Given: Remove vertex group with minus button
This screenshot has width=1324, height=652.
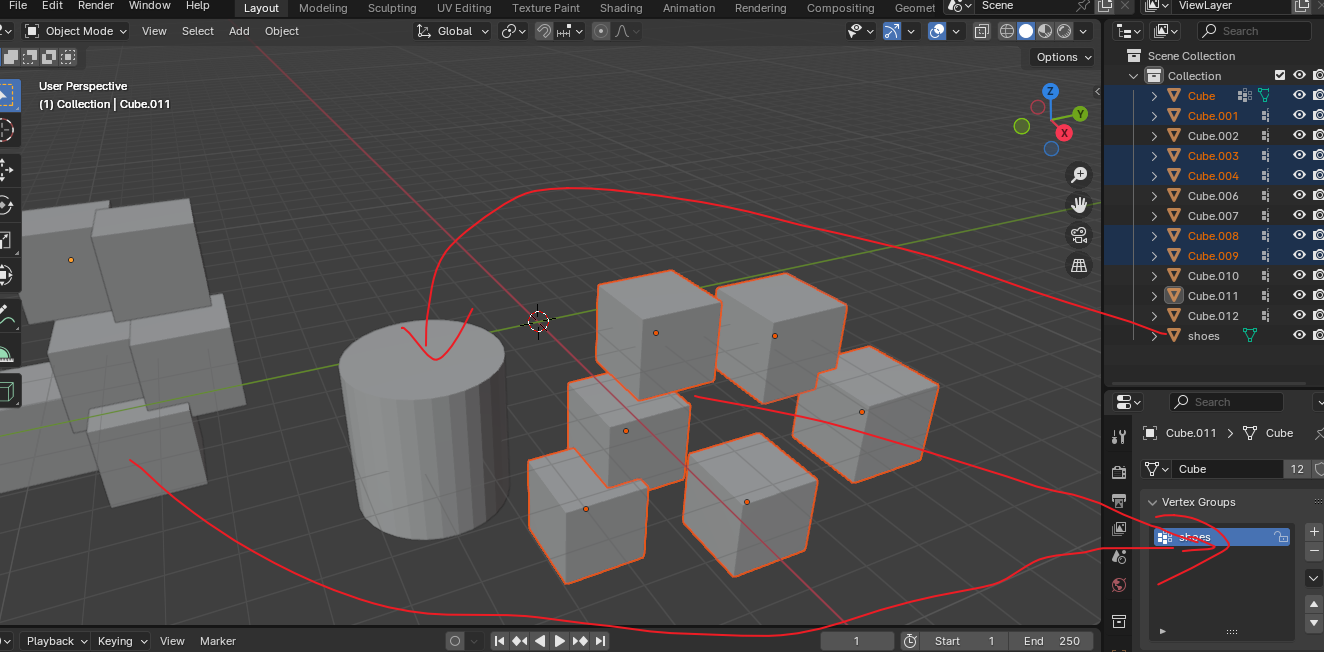Looking at the screenshot, I should 1314,551.
